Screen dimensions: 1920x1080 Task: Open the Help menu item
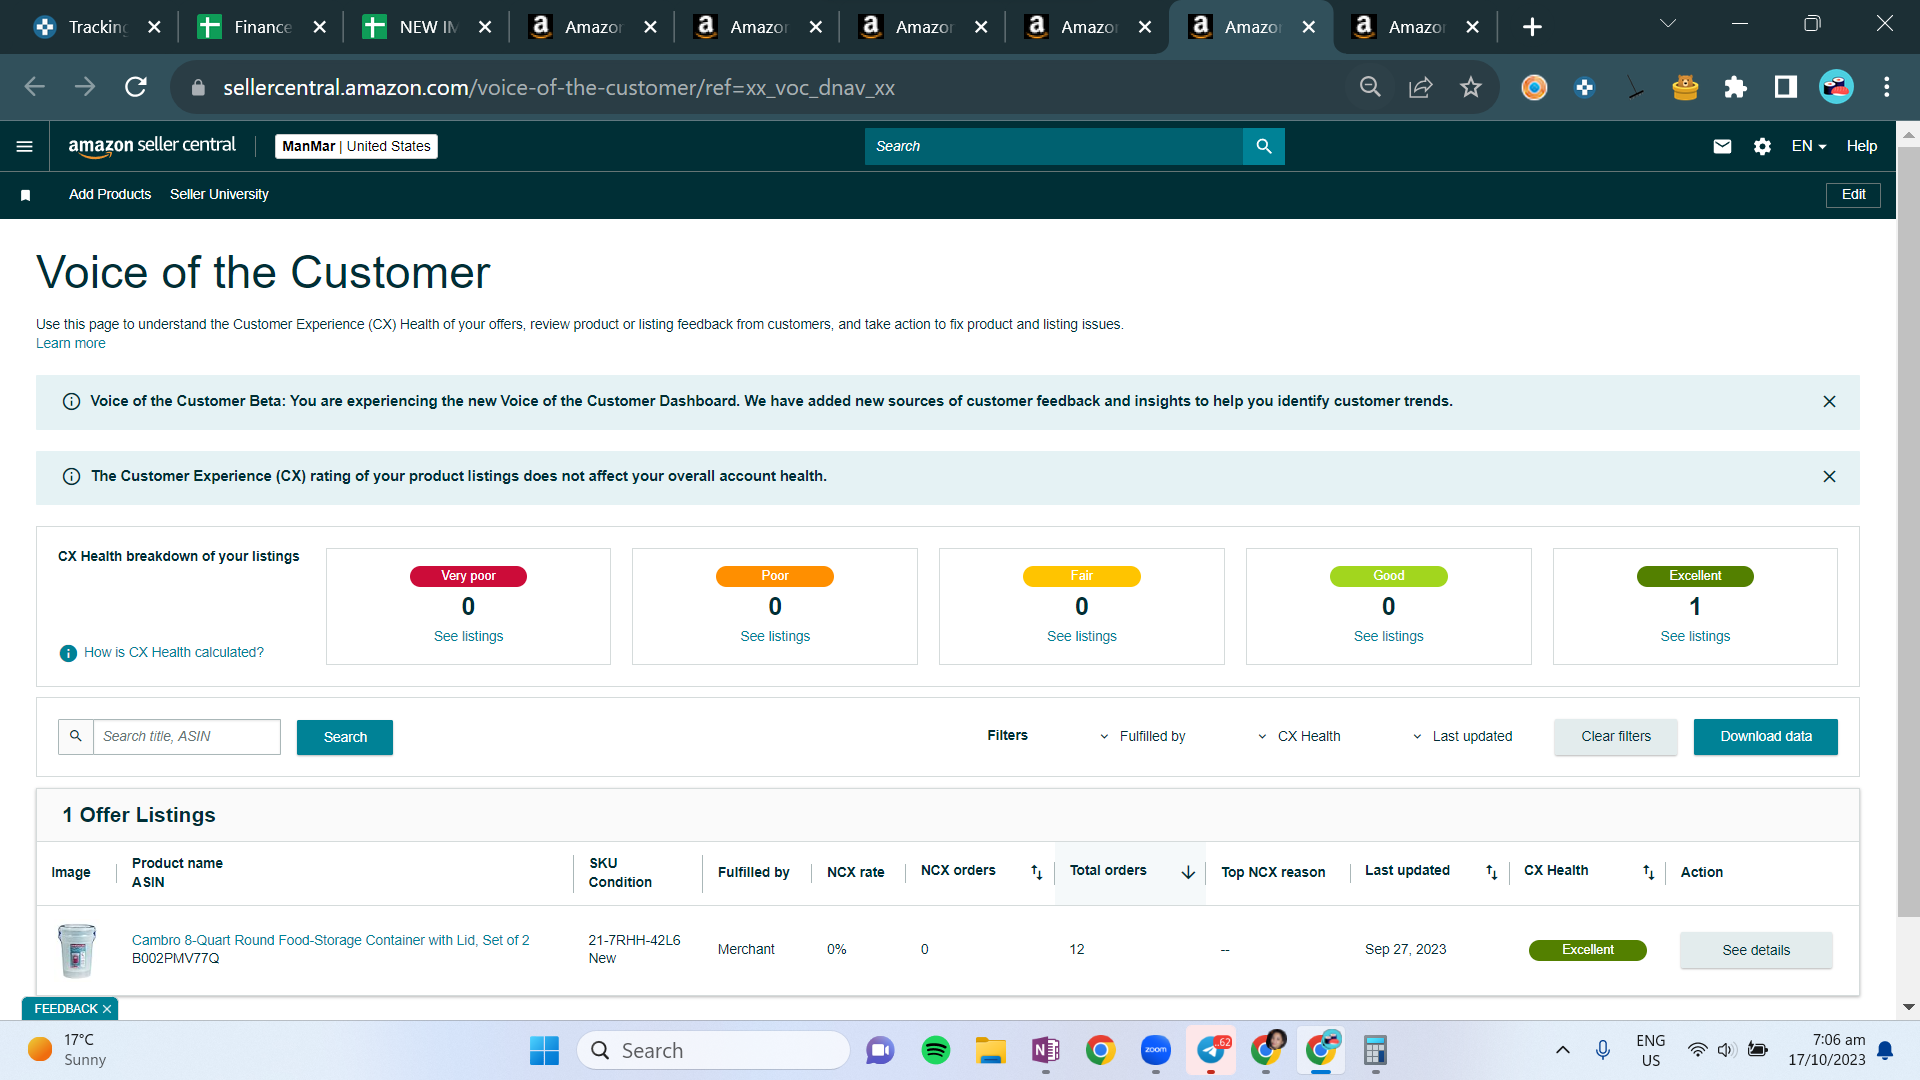(1861, 146)
